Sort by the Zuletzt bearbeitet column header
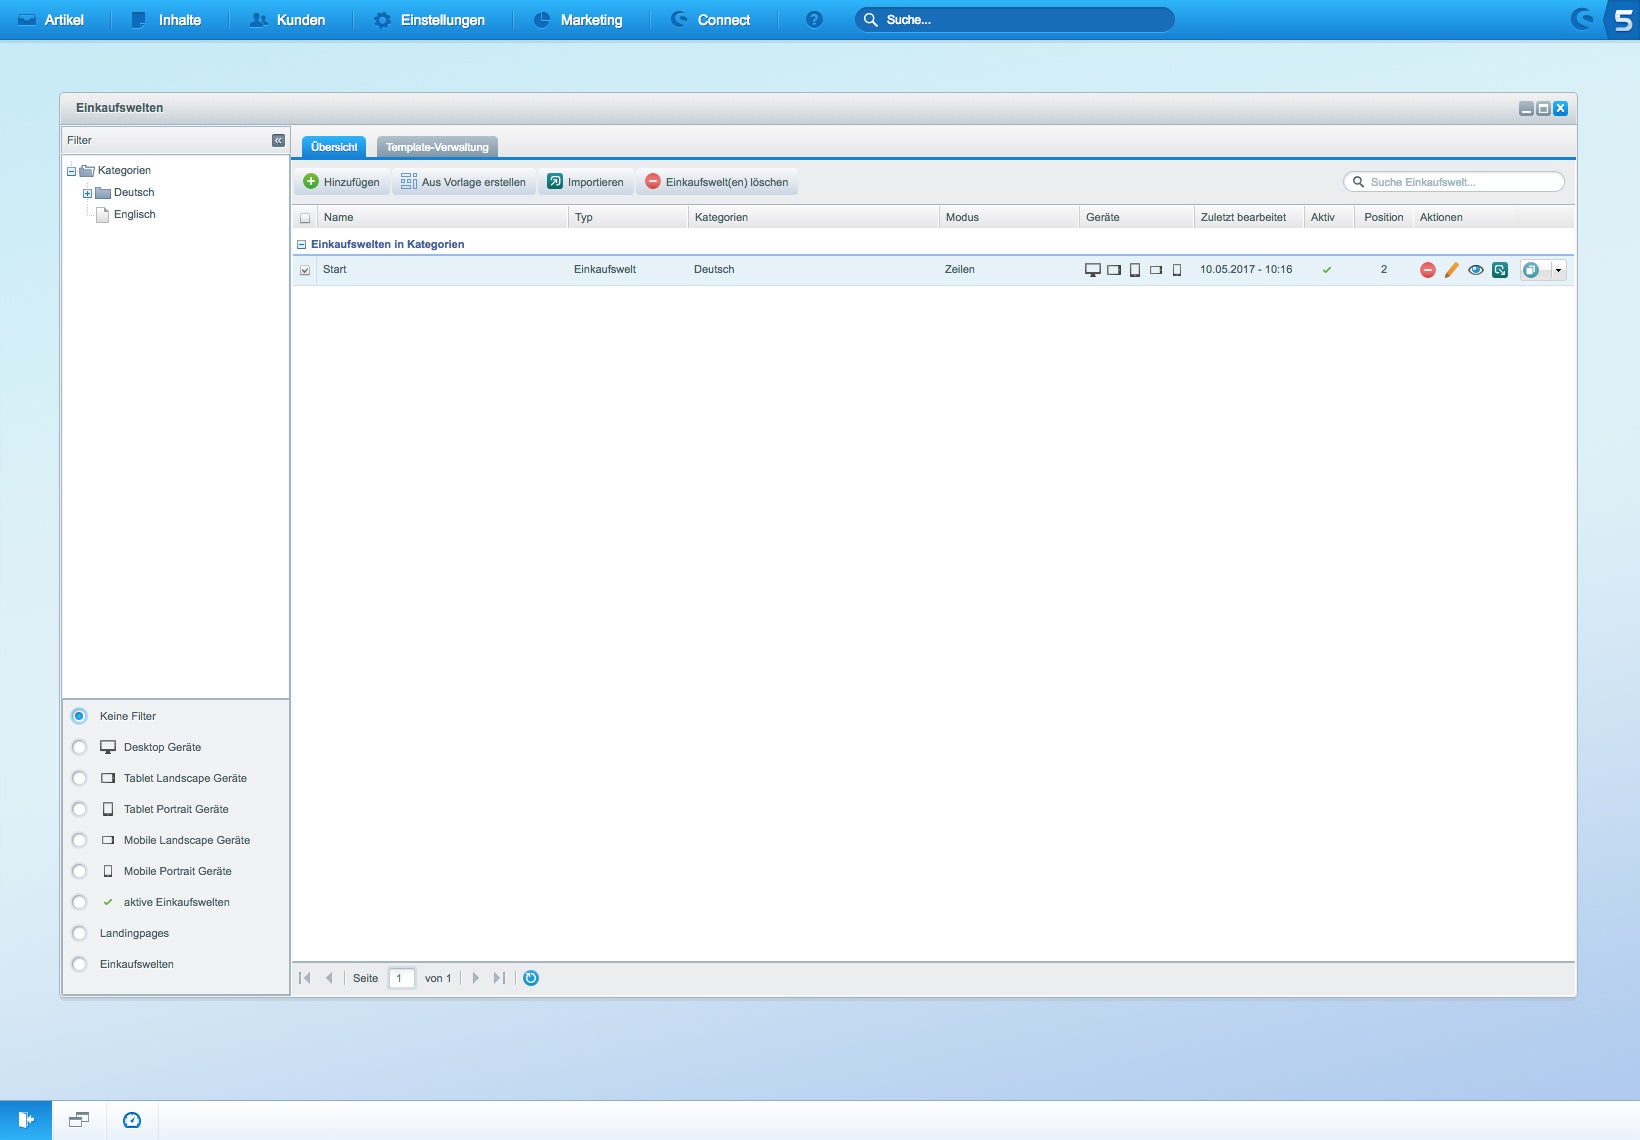 [1249, 217]
